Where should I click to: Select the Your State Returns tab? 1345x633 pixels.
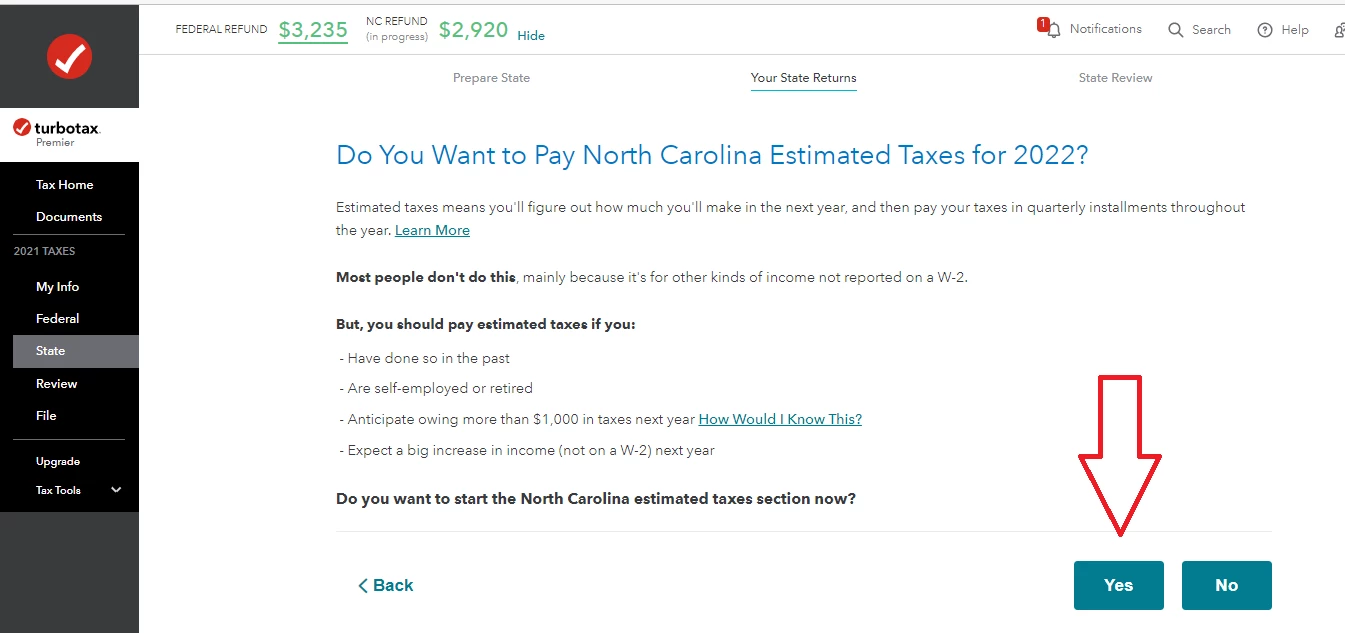click(804, 78)
